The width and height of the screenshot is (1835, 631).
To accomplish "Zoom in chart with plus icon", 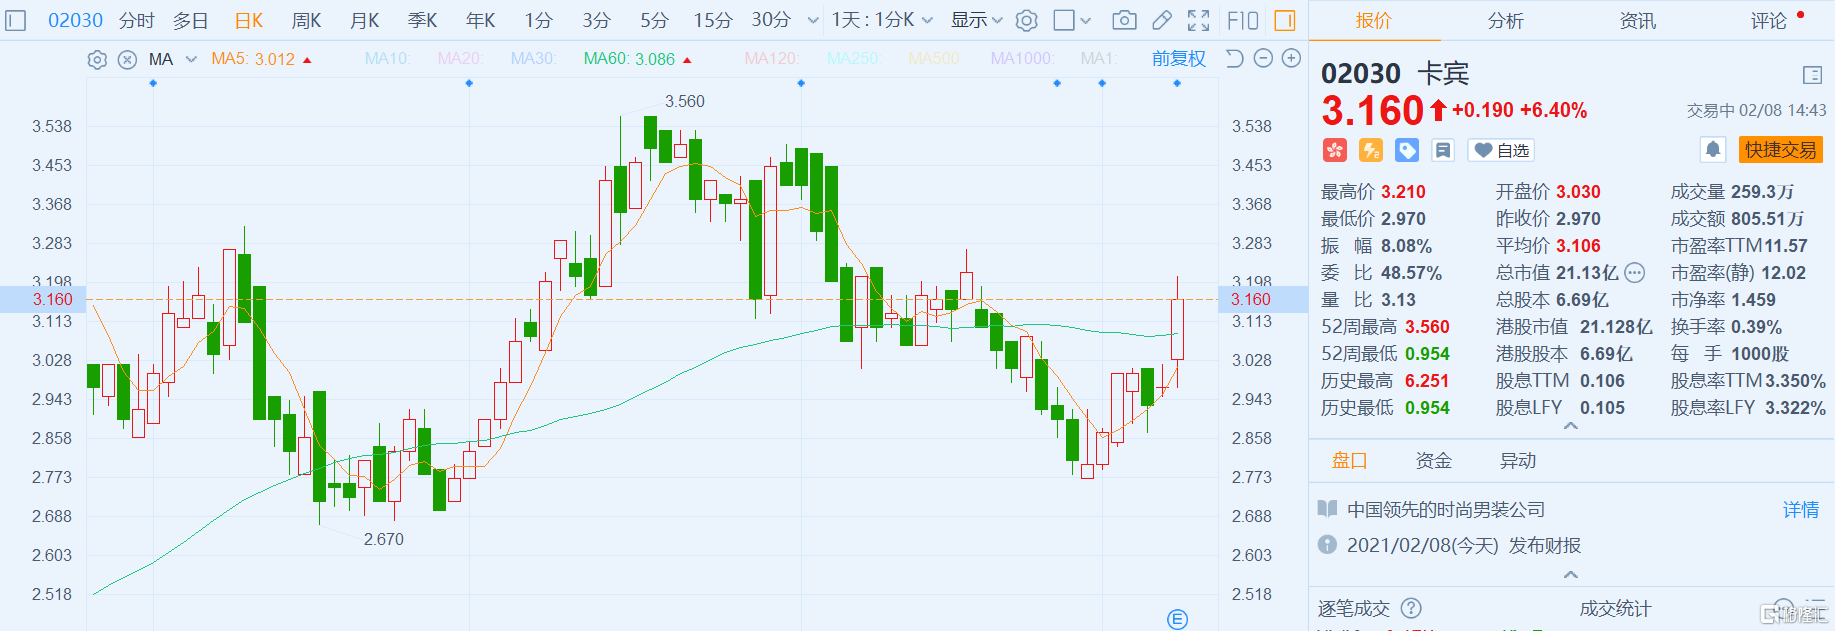I will click(1291, 59).
